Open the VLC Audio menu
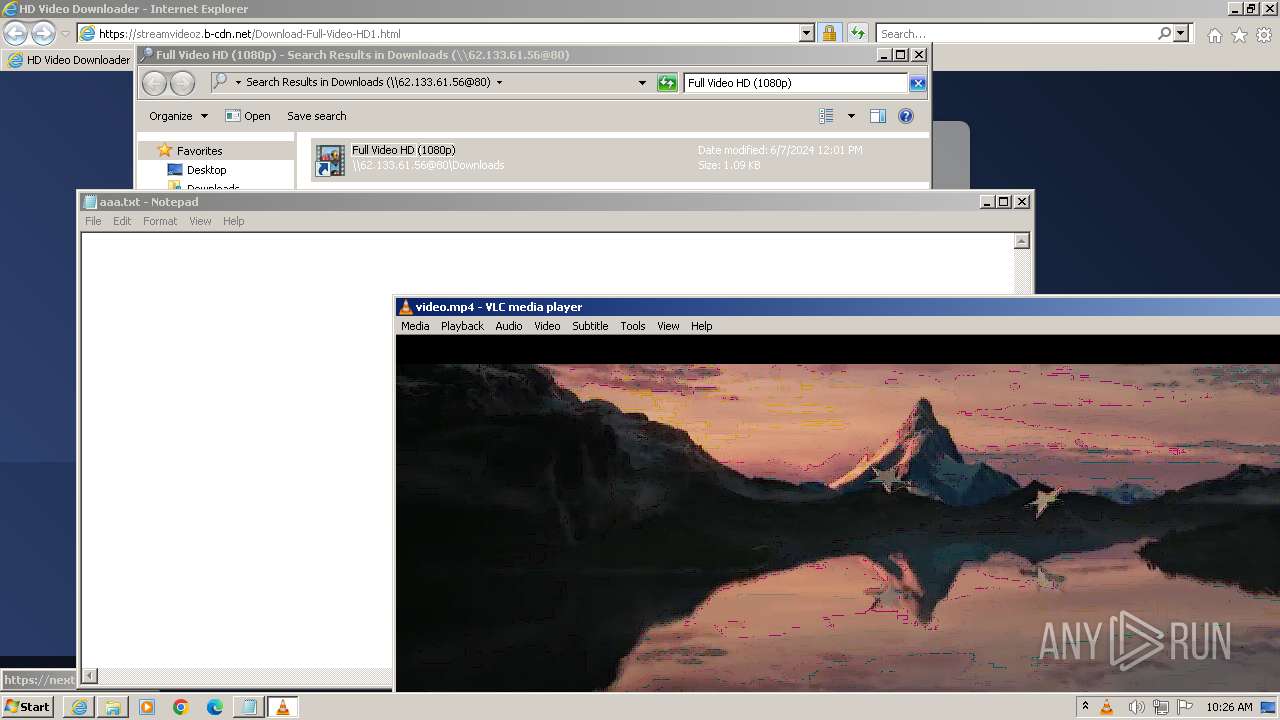Image resolution: width=1280 pixels, height=720 pixels. [508, 326]
